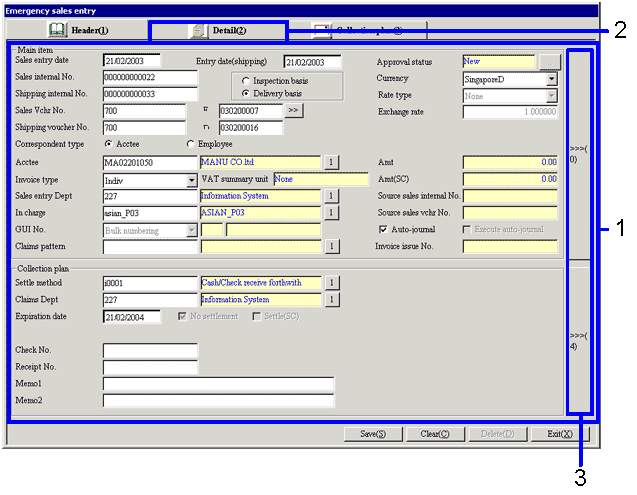Click the Exit(X) button
This screenshot has width=637, height=495.
(560, 434)
